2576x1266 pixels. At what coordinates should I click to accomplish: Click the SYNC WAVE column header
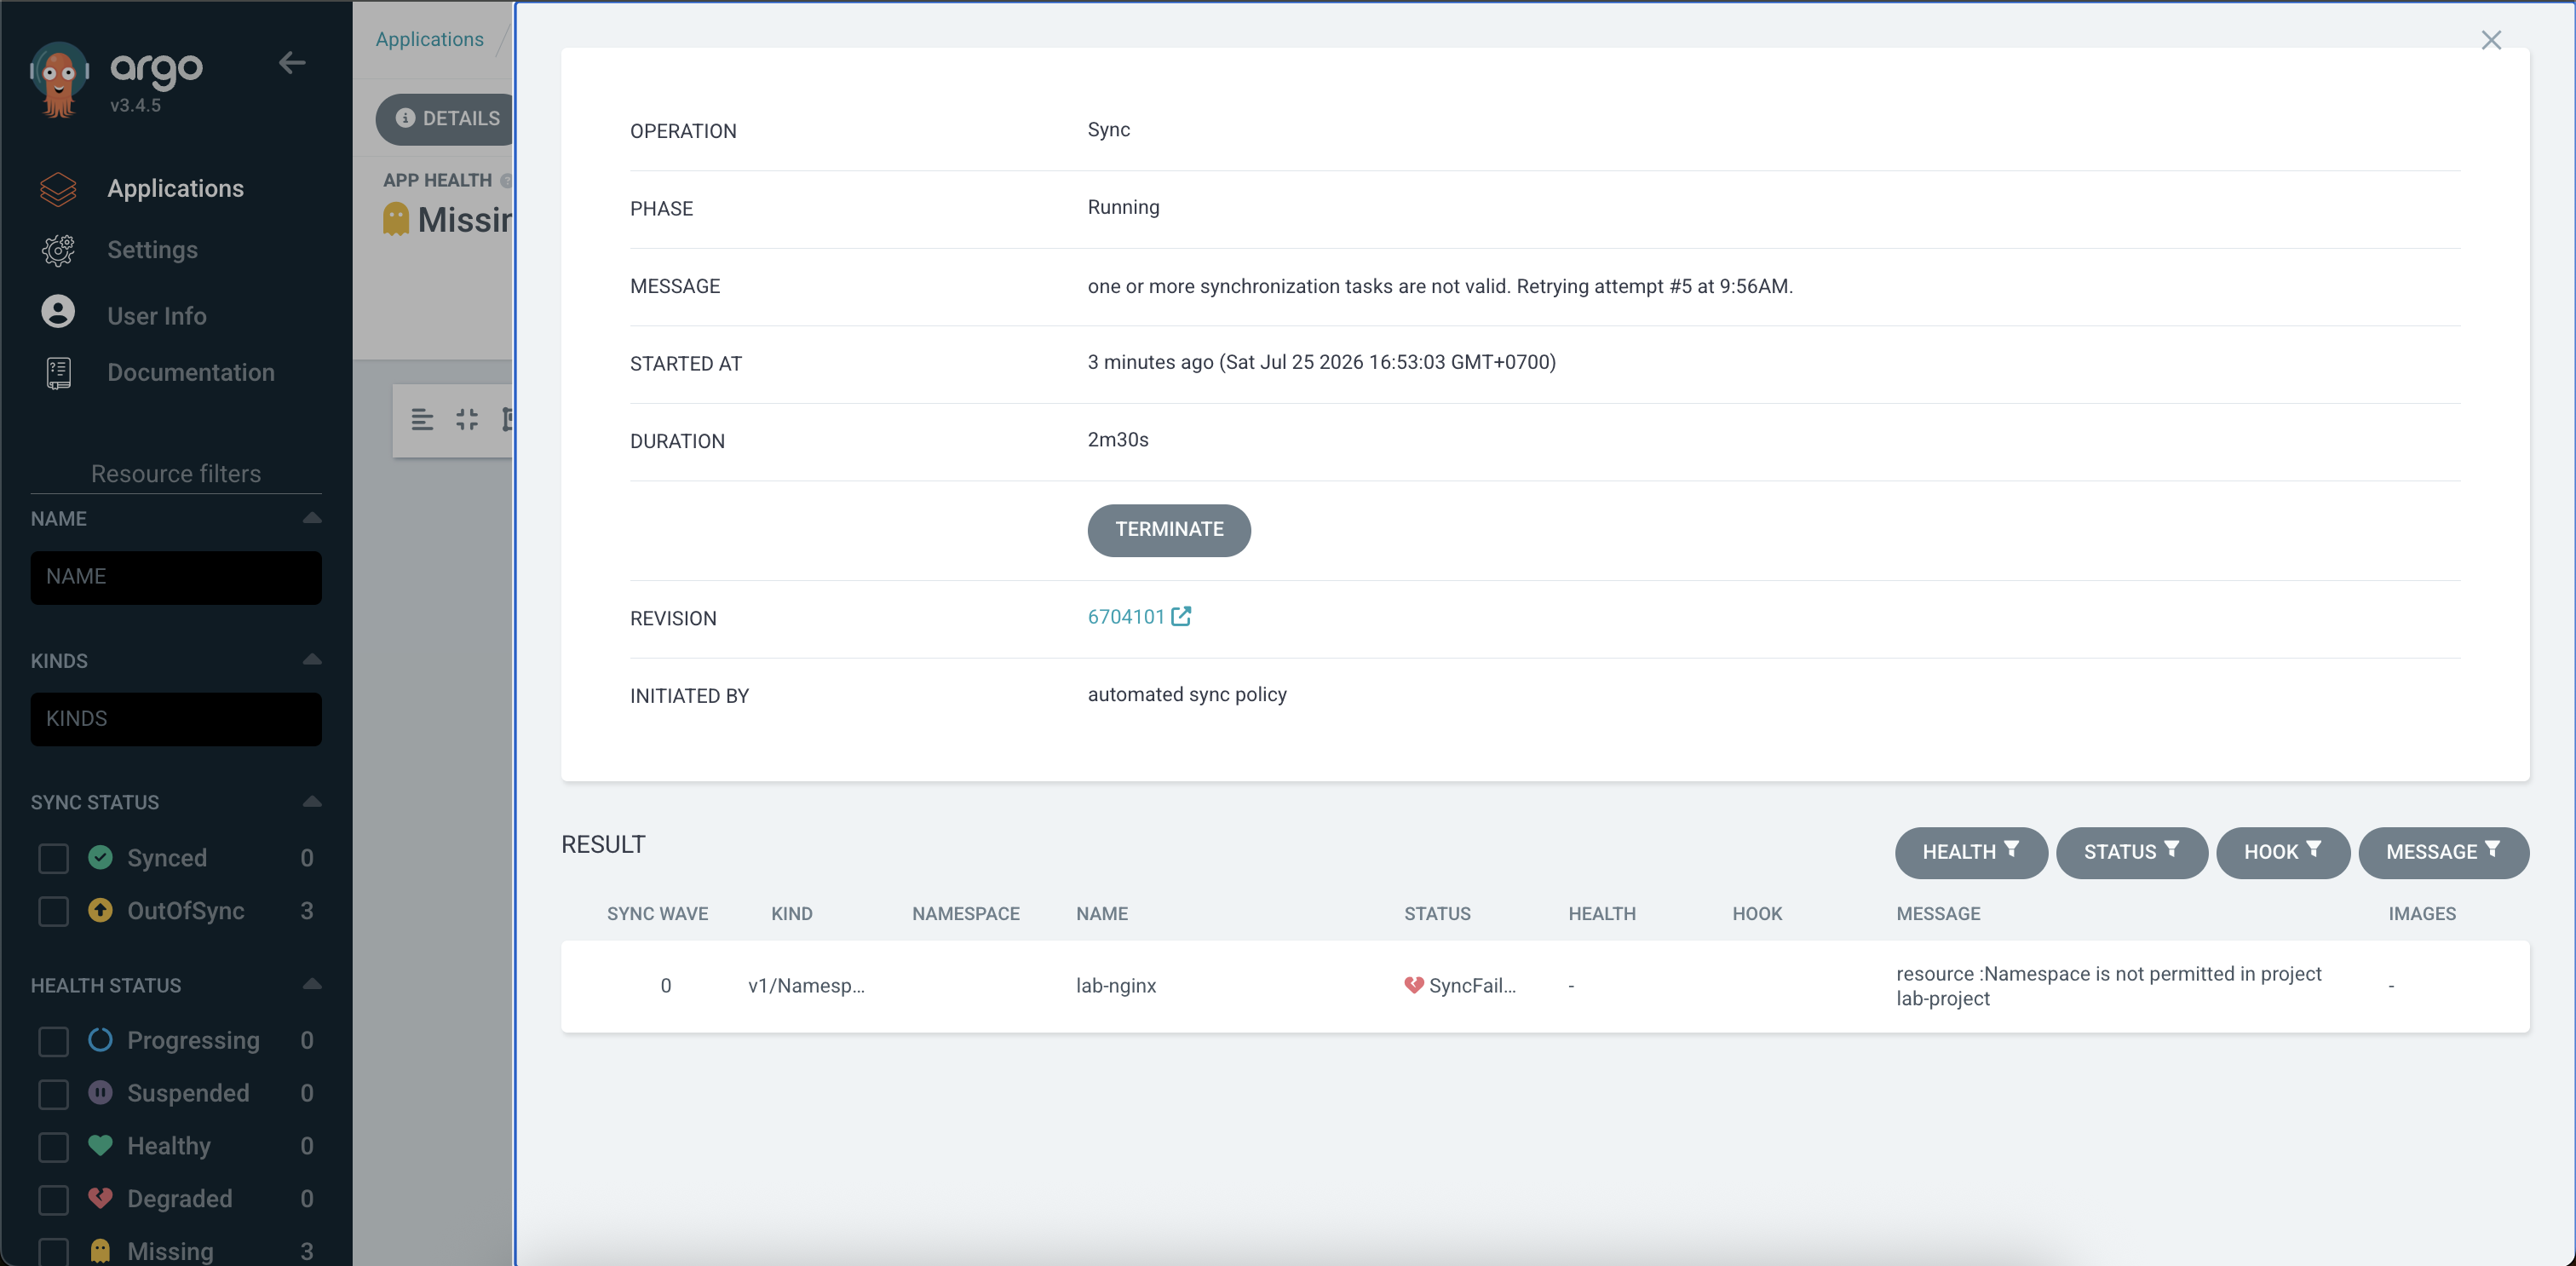tap(657, 914)
